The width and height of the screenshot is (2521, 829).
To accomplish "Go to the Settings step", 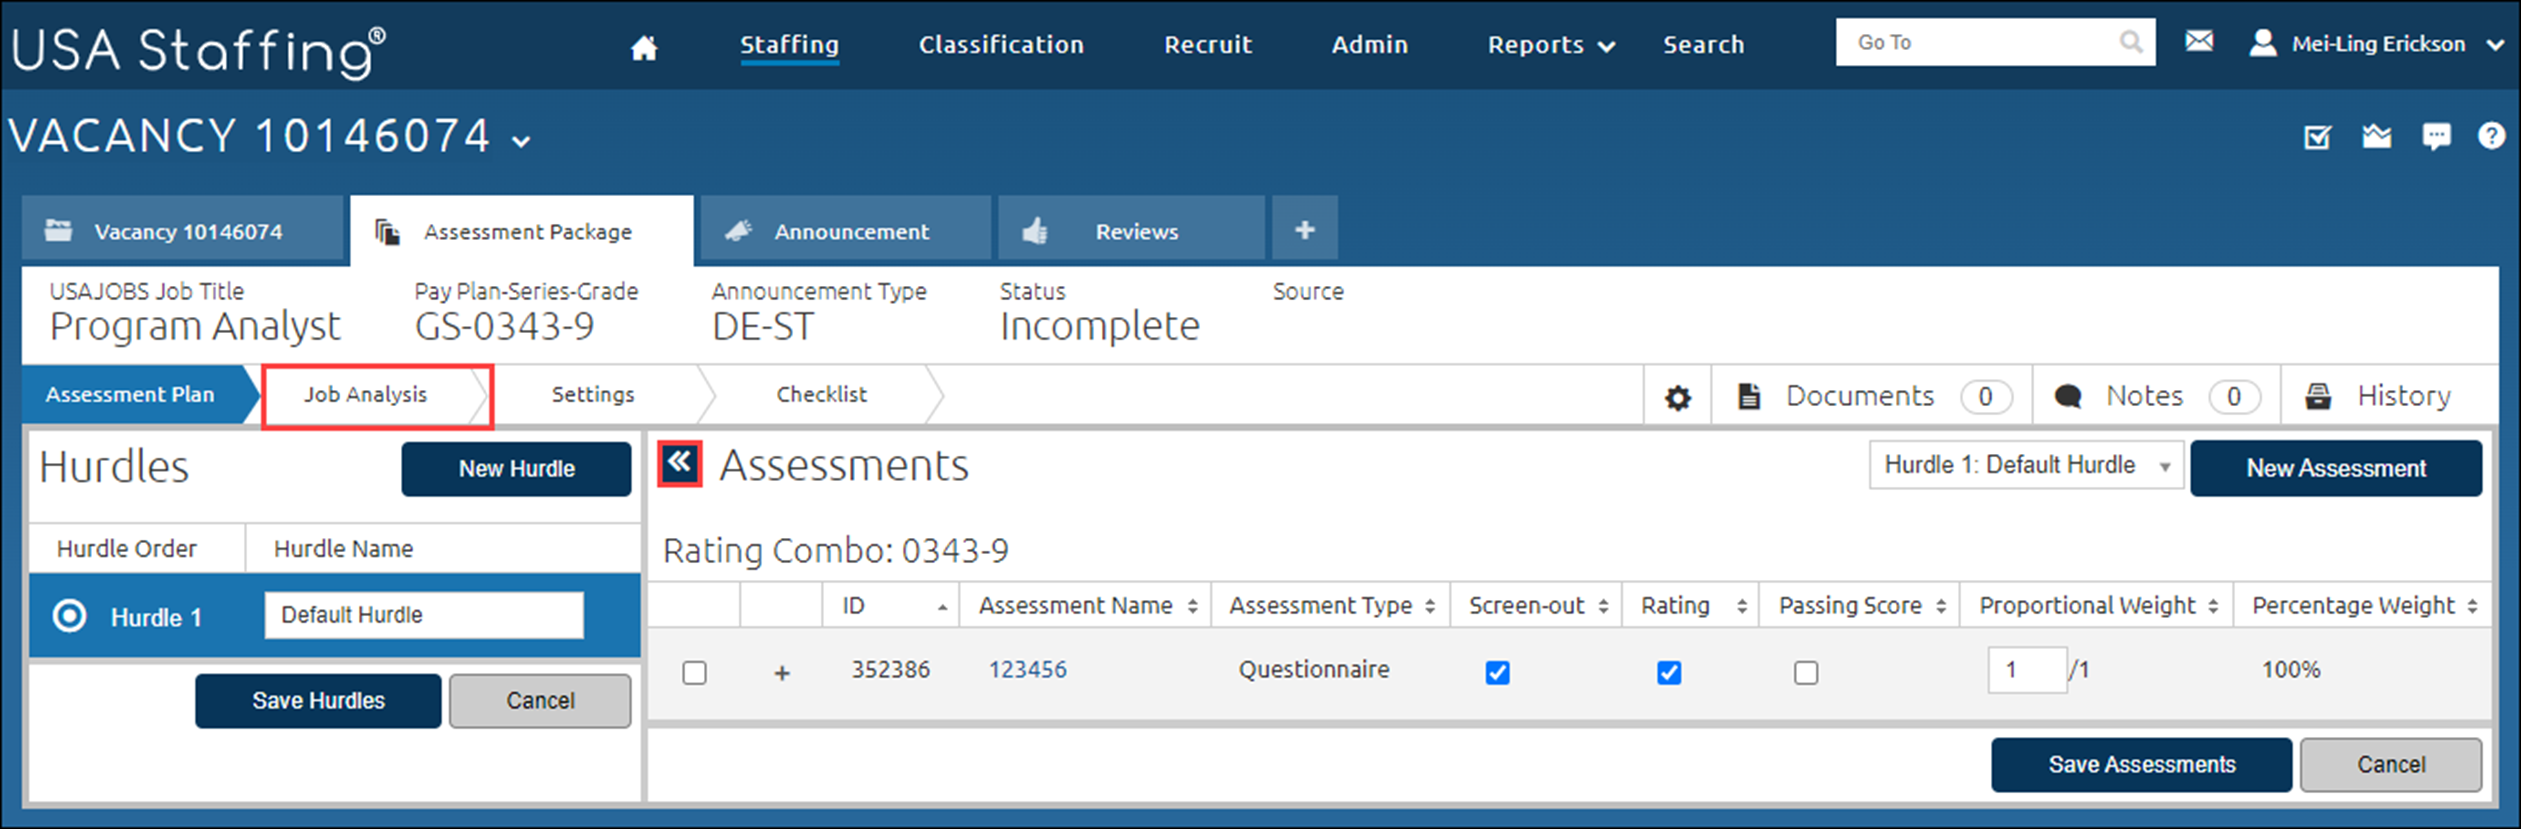I will 593,395.
